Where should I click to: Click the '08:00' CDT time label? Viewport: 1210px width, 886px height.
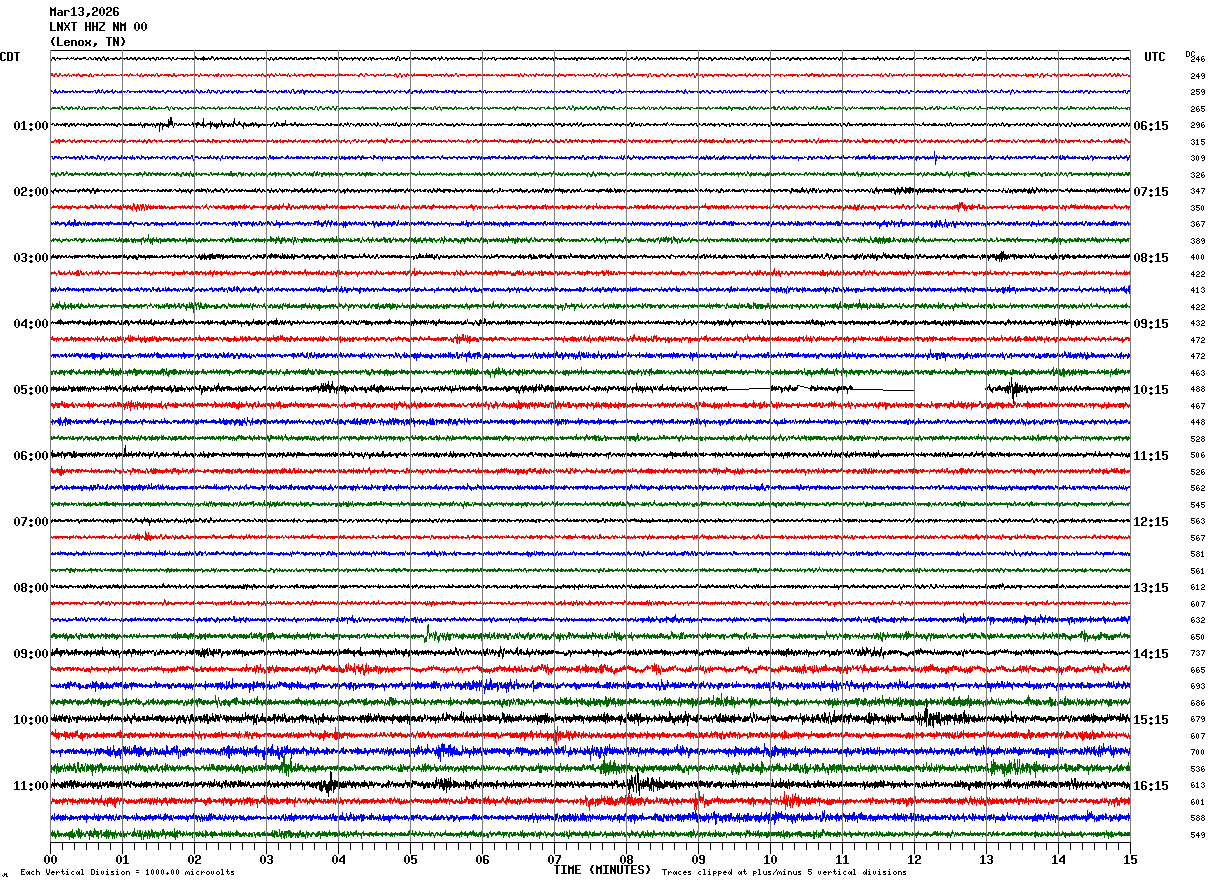point(31,588)
